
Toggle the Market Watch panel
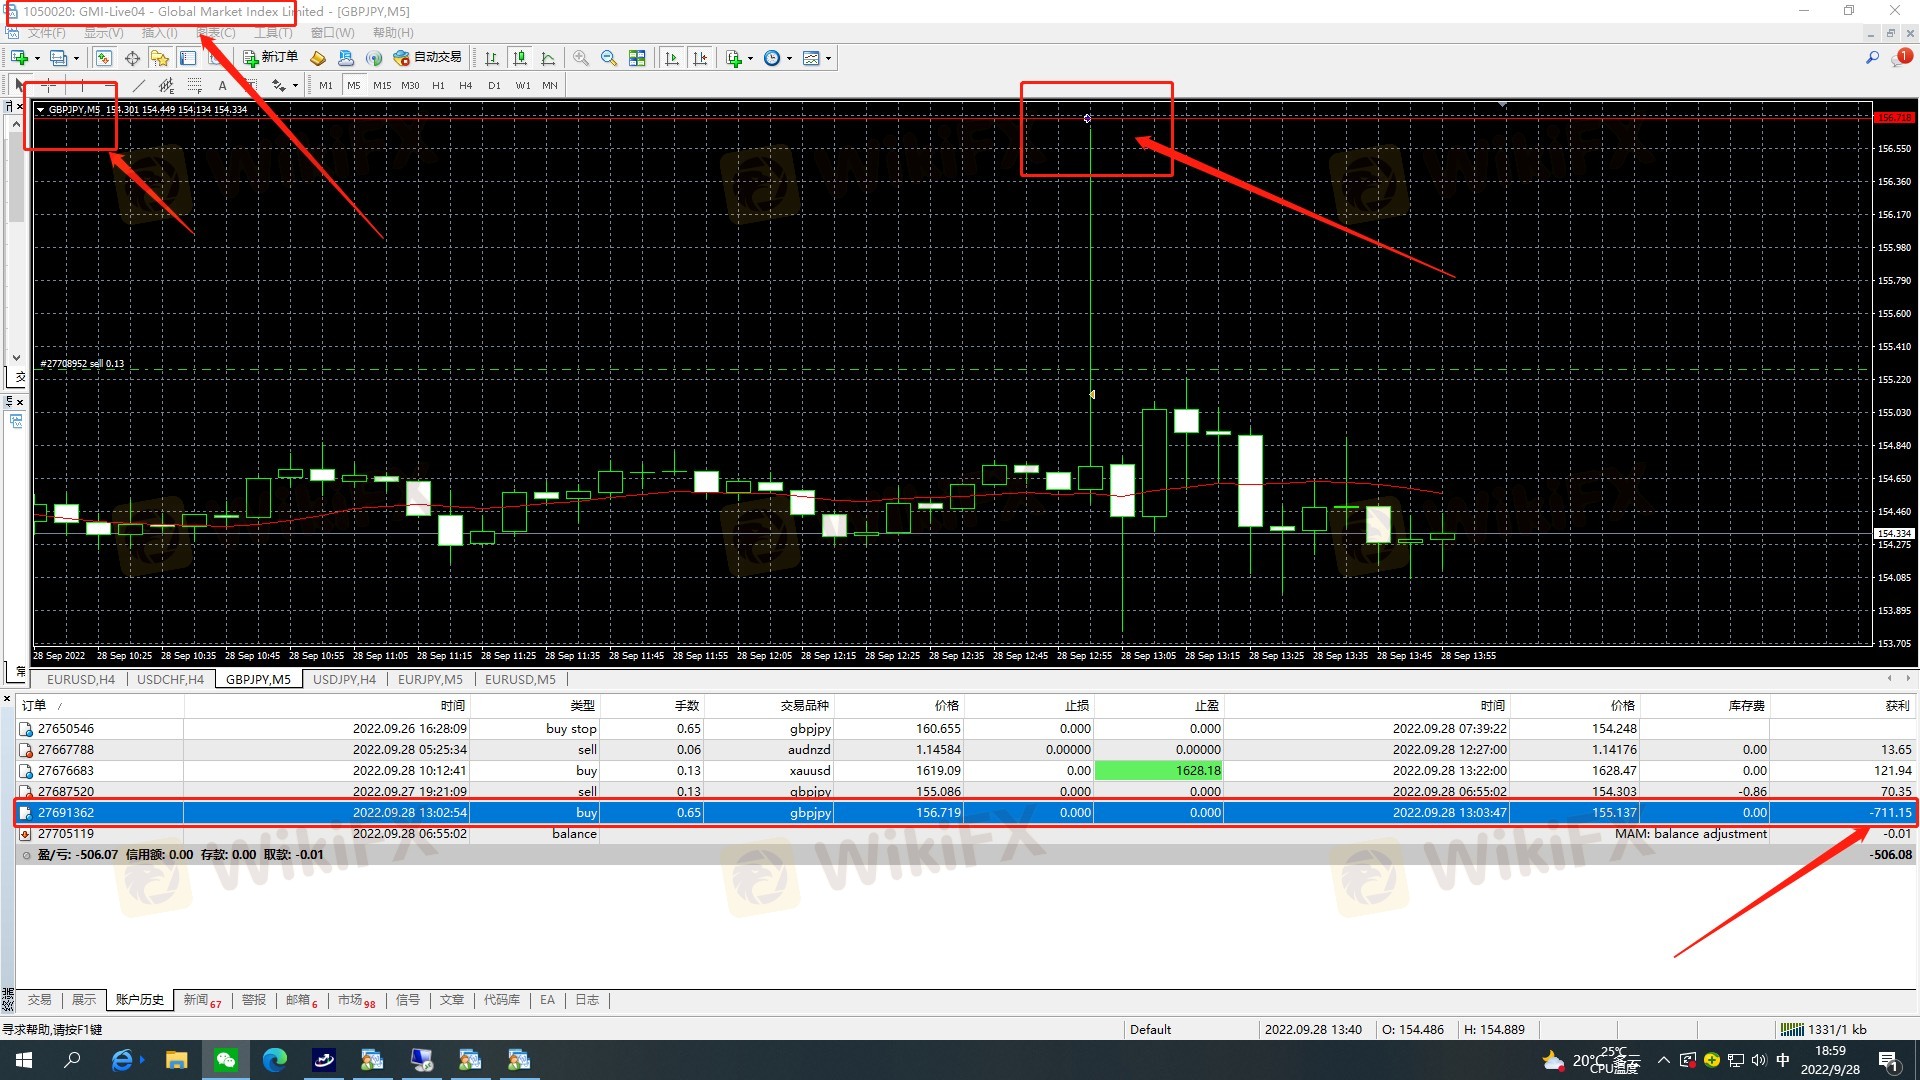pos(103,58)
